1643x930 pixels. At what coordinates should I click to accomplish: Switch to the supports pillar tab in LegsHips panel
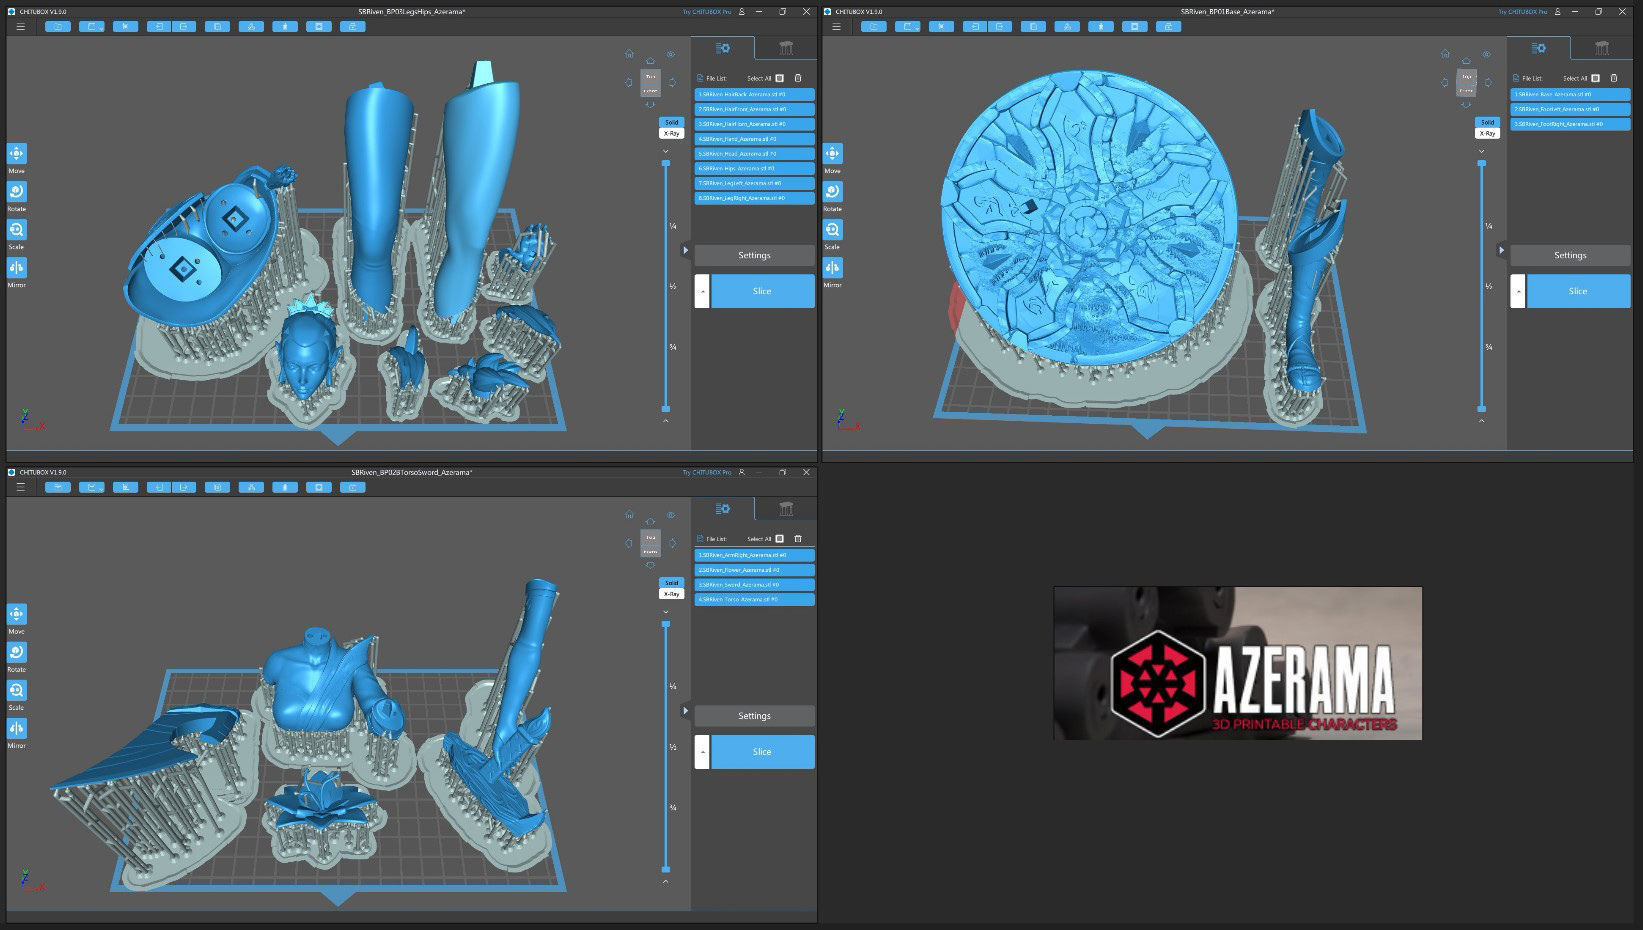786,48
